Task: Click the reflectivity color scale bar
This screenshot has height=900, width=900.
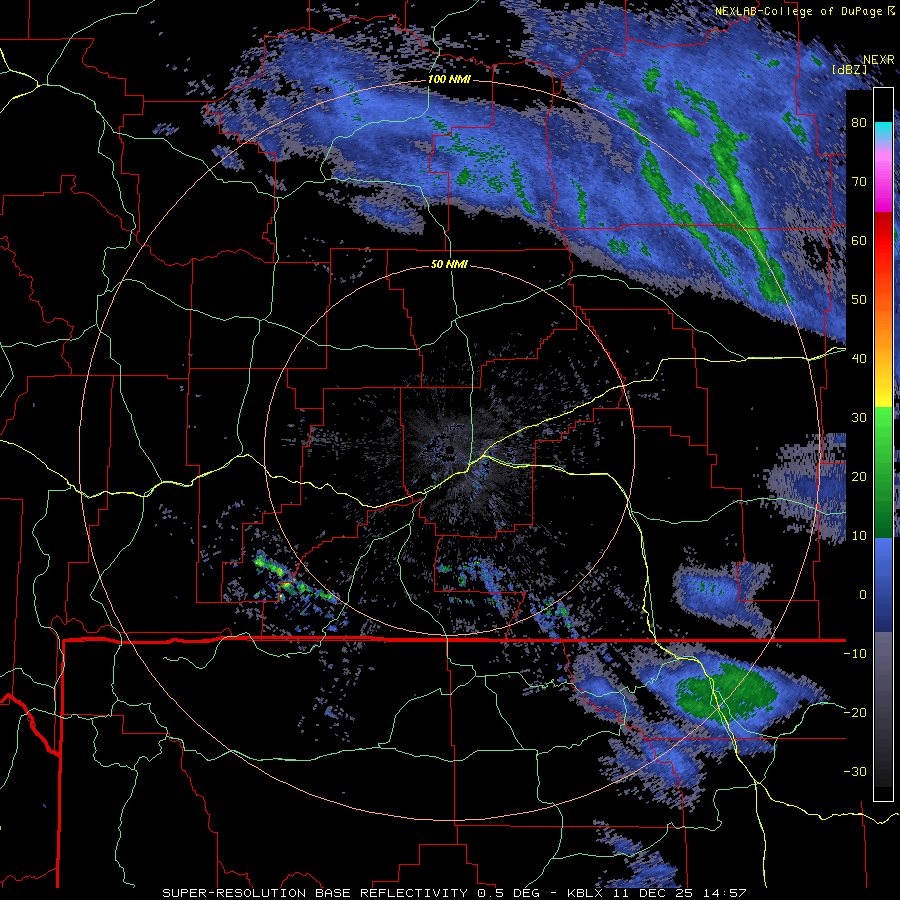Action: click(883, 444)
